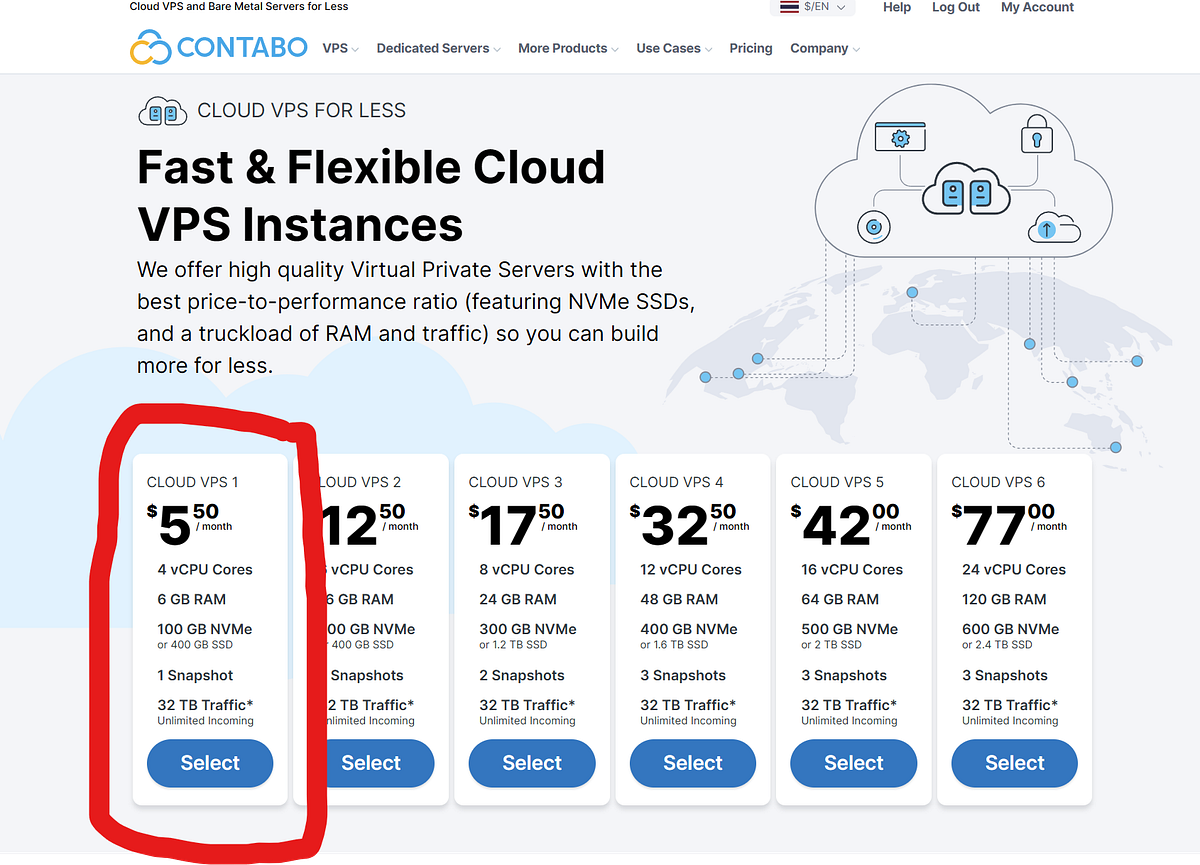1200x865 pixels.
Task: Open the $/EN language selector
Action: 813,7
